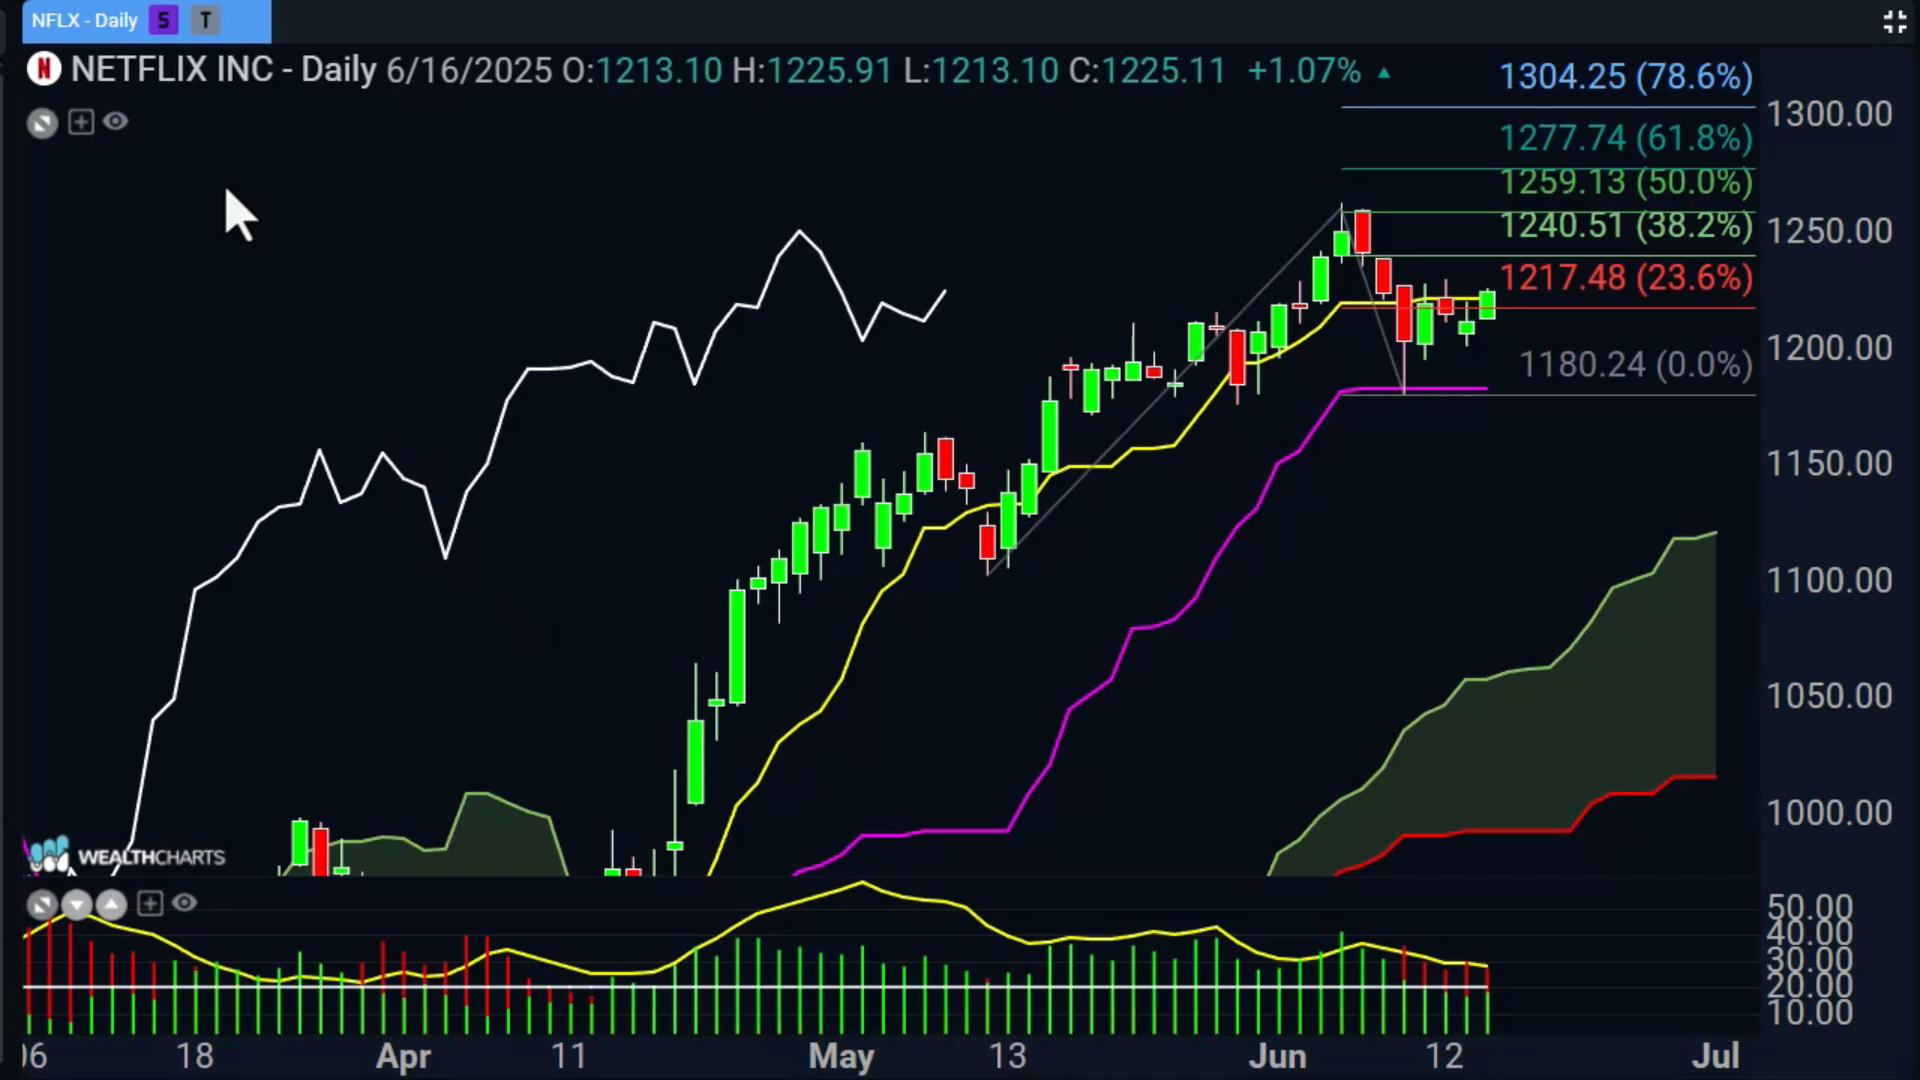The width and height of the screenshot is (1920, 1080).
Task: Toggle visibility of lower pane indicators
Action: 184,903
